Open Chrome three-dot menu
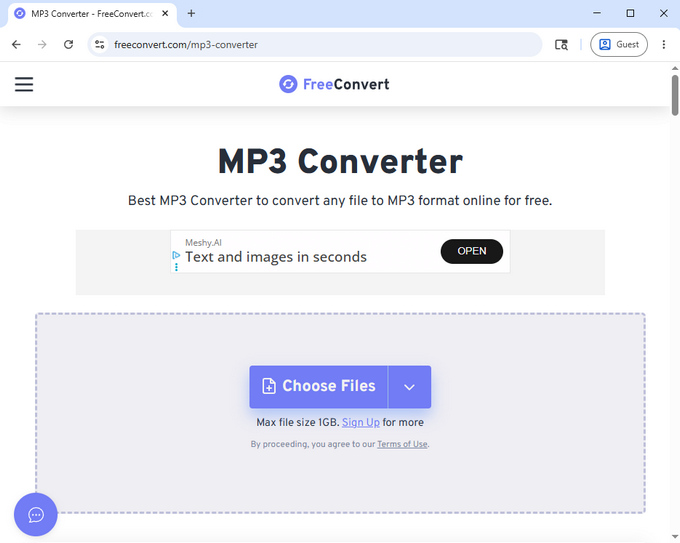This screenshot has height=543, width=680. [664, 44]
